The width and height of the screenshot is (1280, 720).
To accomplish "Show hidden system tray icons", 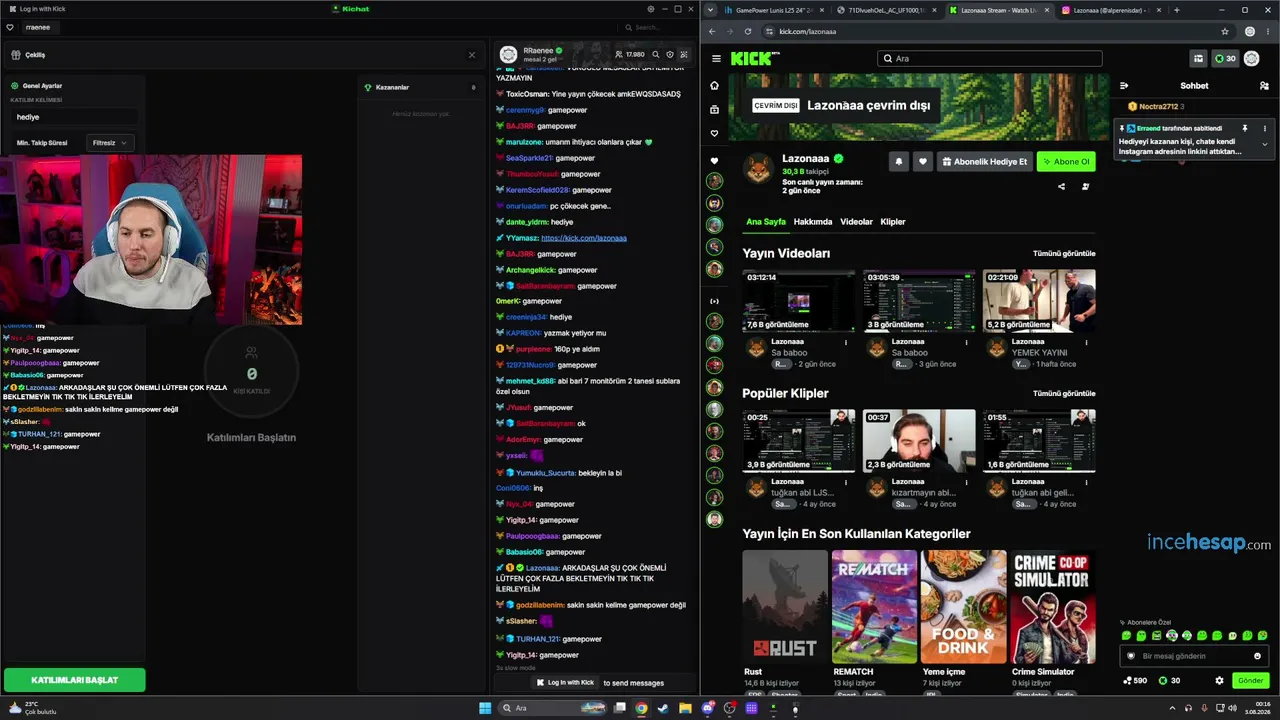I will point(1171,708).
